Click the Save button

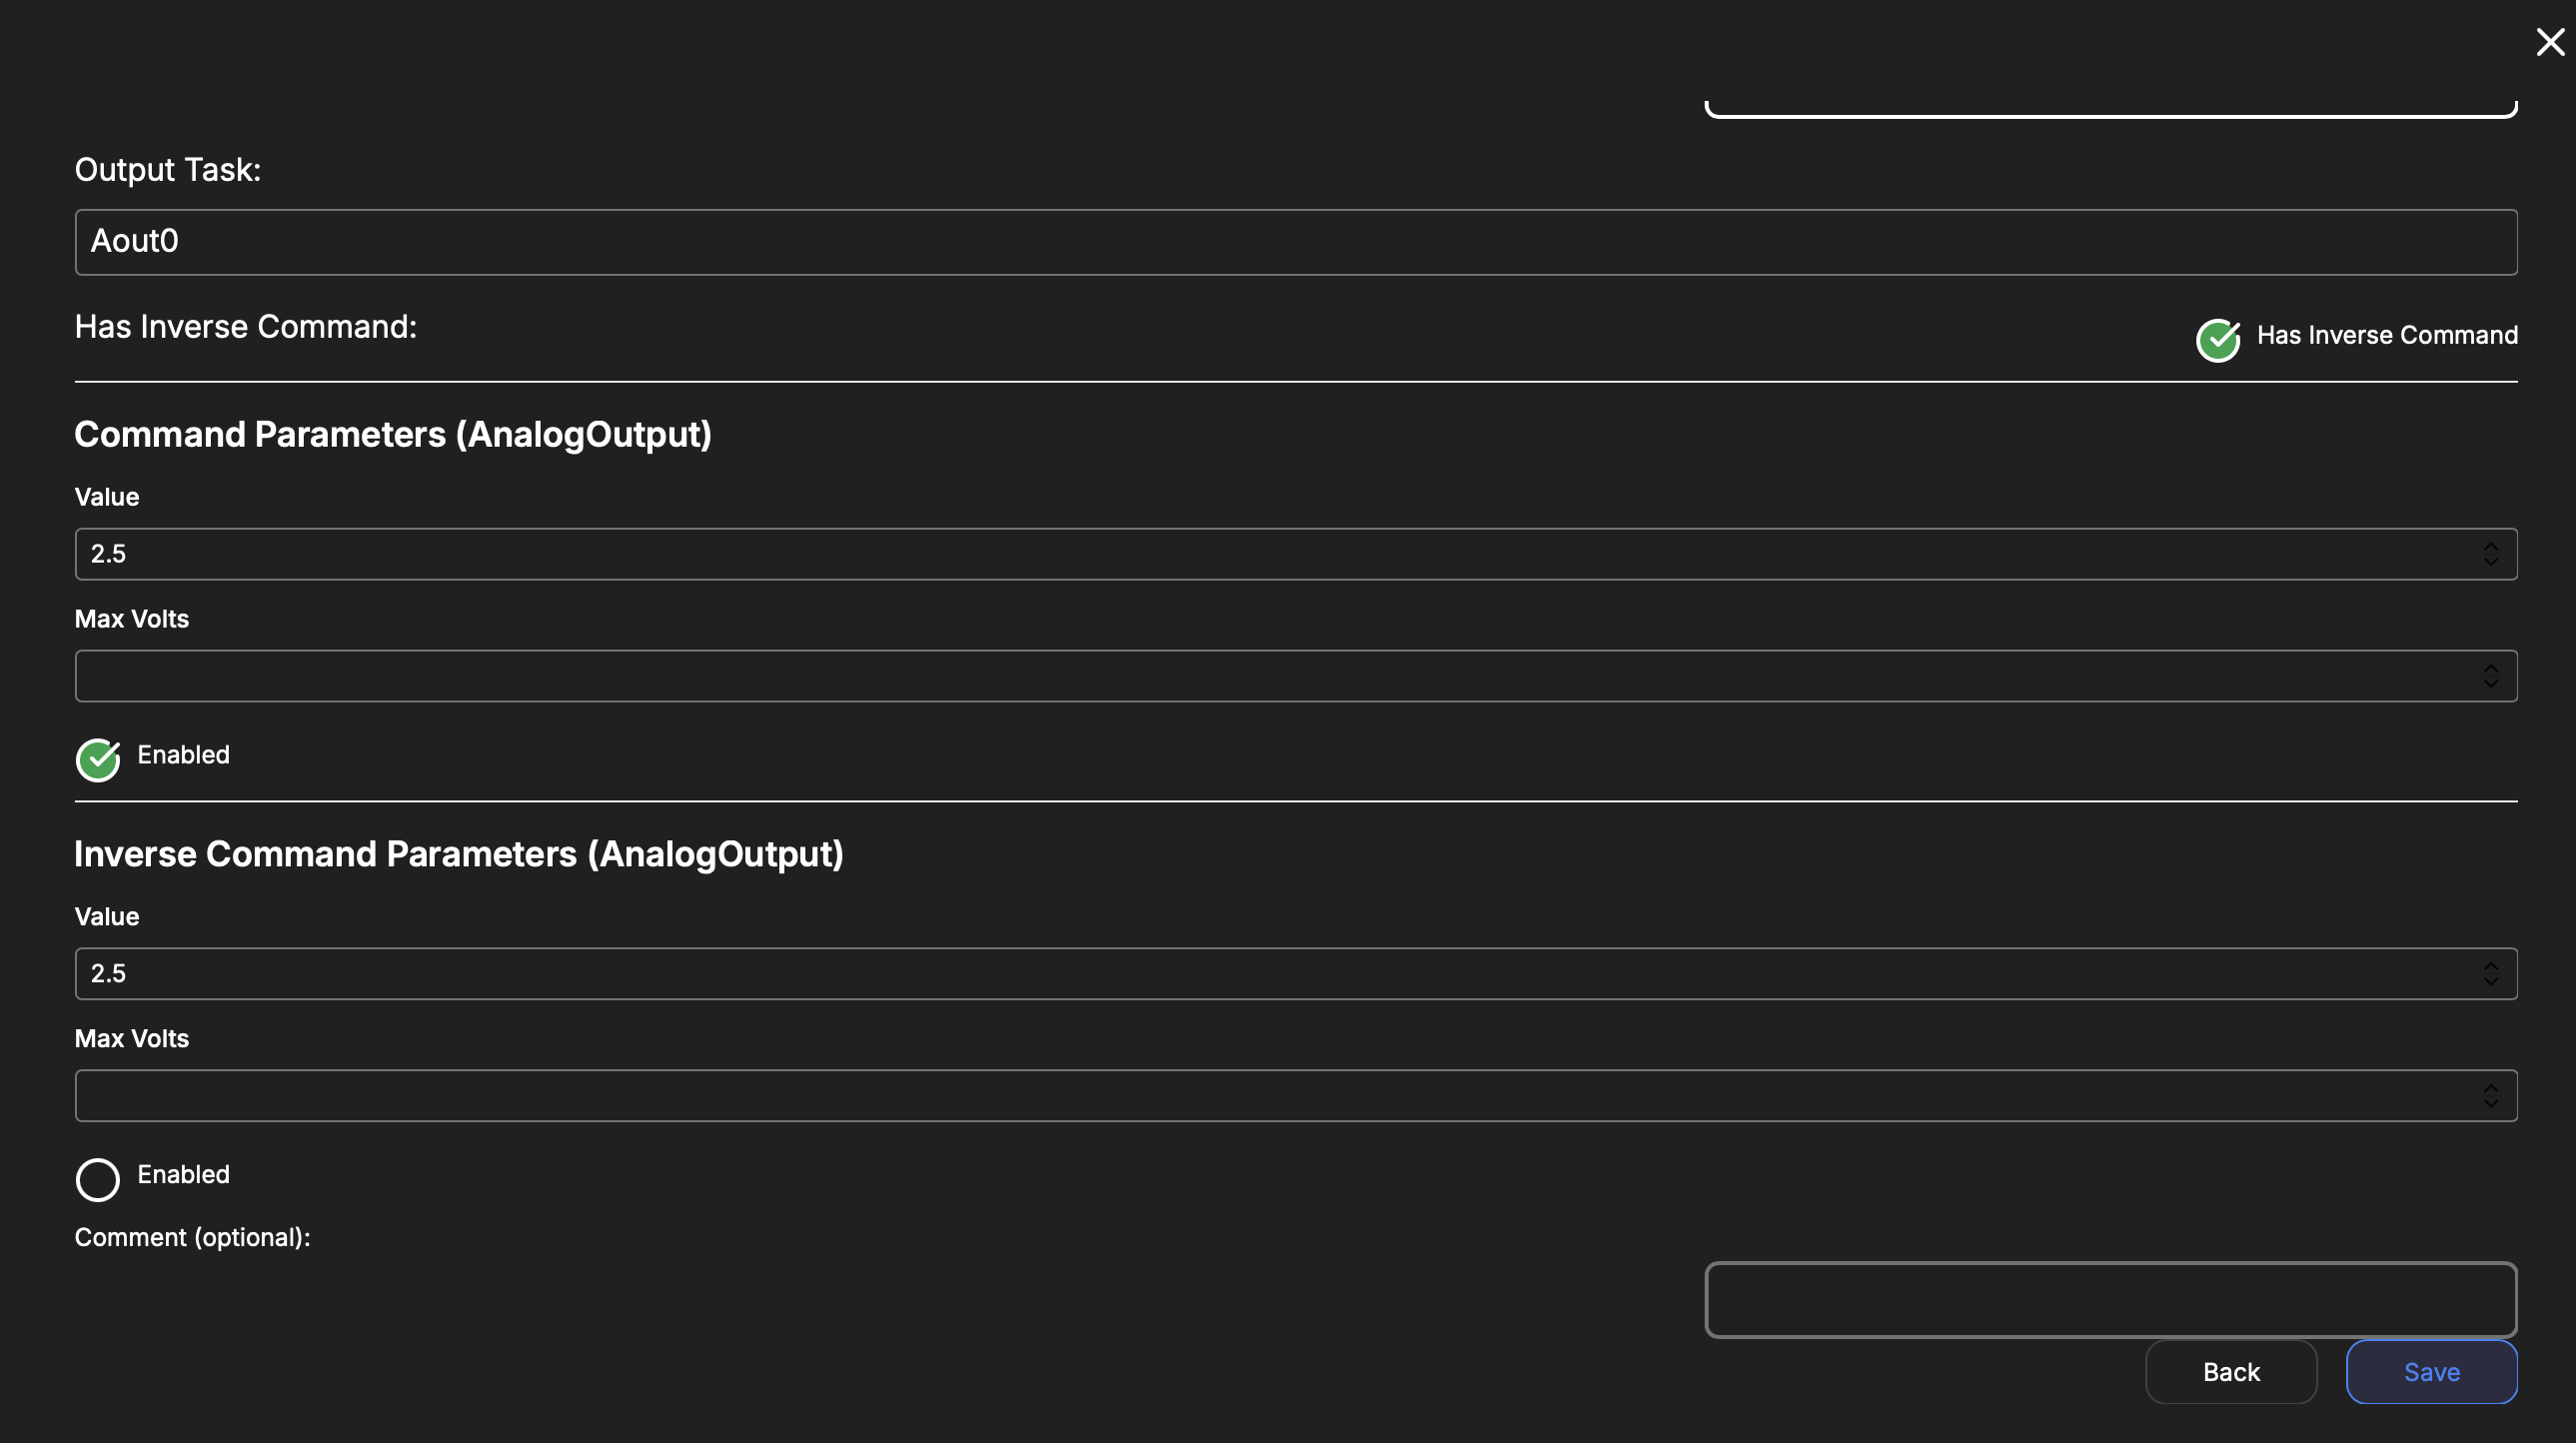2431,1372
